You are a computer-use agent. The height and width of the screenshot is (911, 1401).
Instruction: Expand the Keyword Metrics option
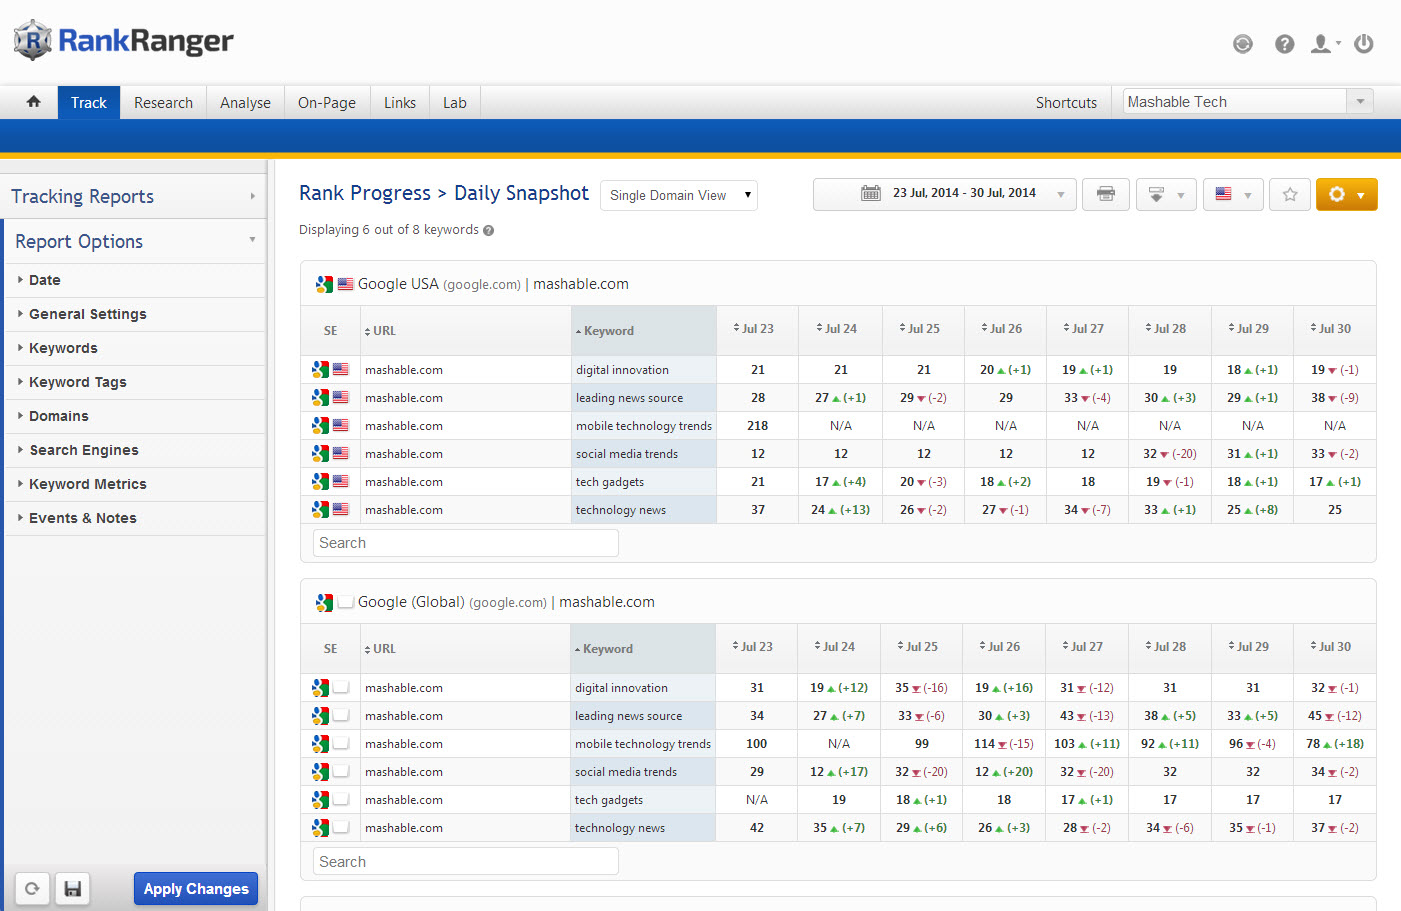tap(87, 484)
